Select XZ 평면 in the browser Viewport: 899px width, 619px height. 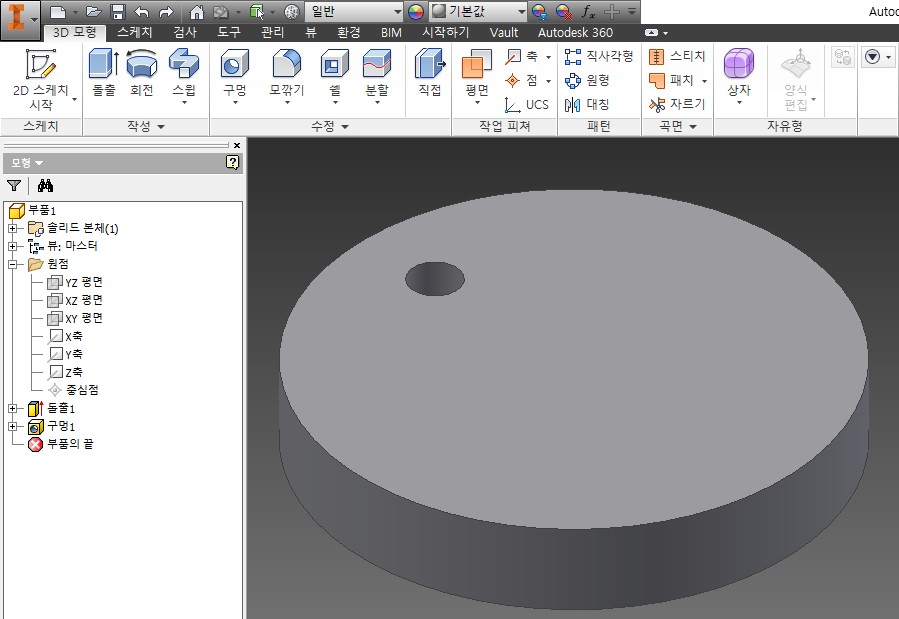pyautogui.click(x=75, y=300)
